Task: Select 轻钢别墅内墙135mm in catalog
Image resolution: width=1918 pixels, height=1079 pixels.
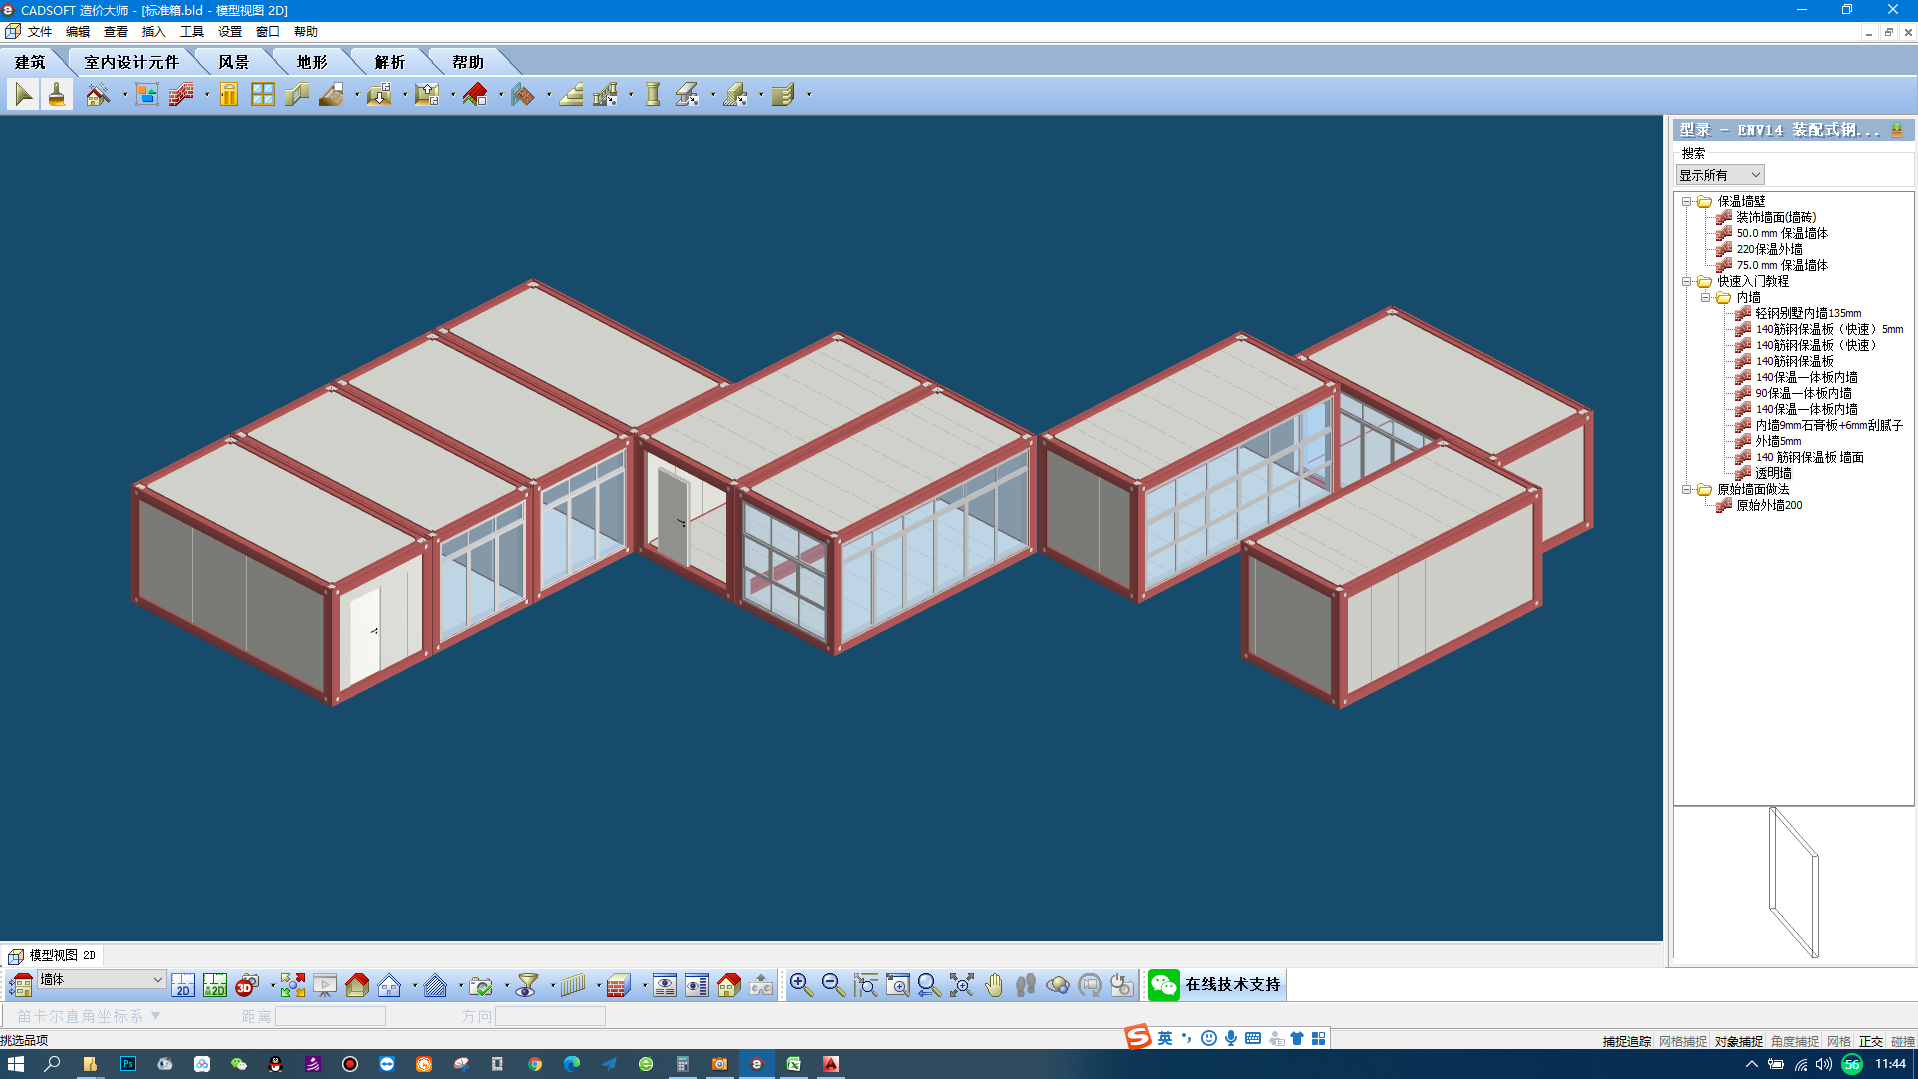Action: click(1808, 313)
